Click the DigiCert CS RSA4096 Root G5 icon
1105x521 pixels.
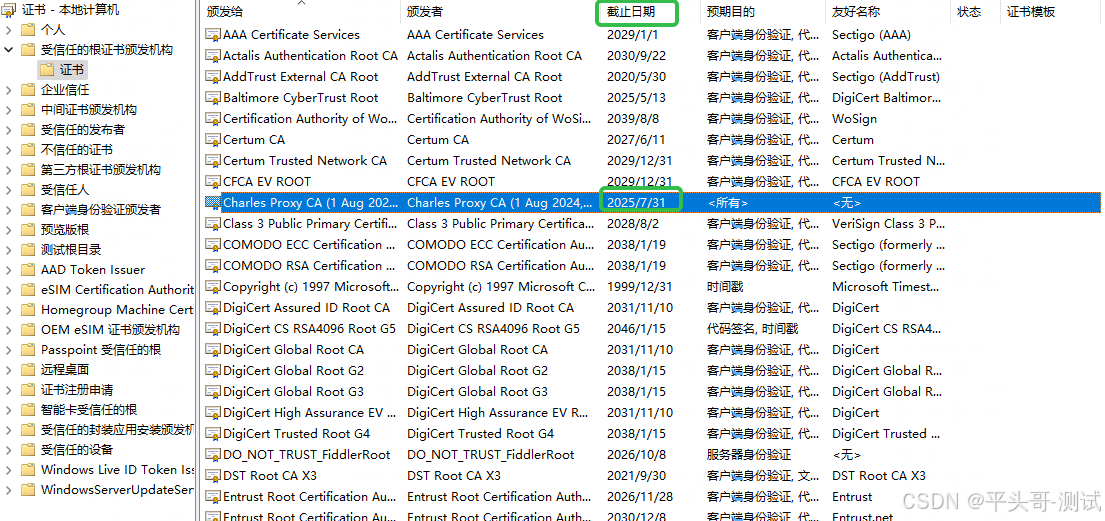click(213, 329)
